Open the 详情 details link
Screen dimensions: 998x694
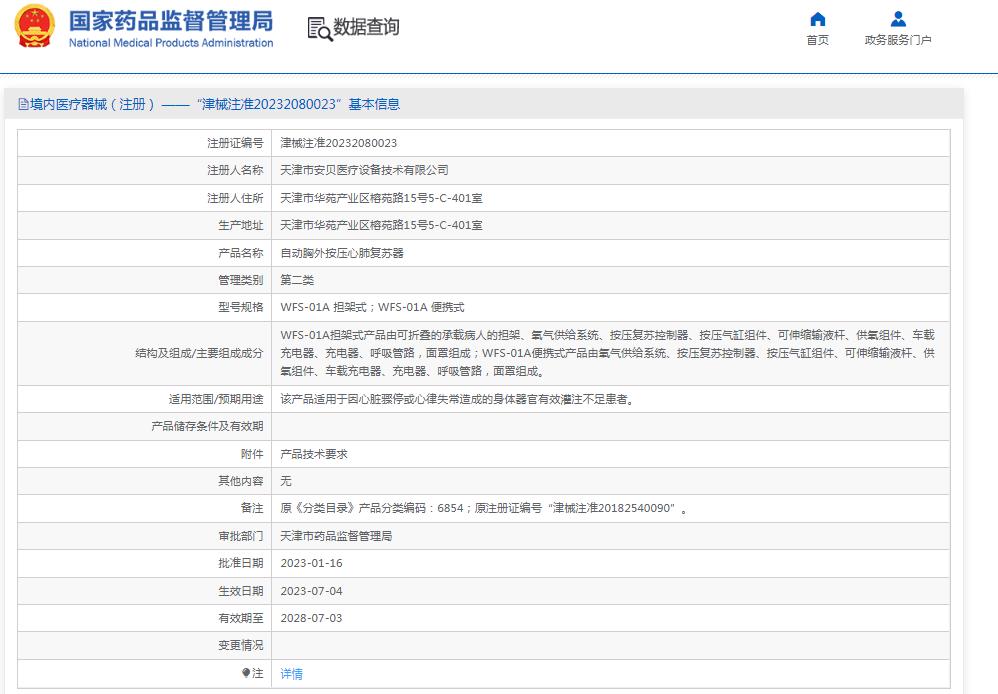(x=292, y=674)
